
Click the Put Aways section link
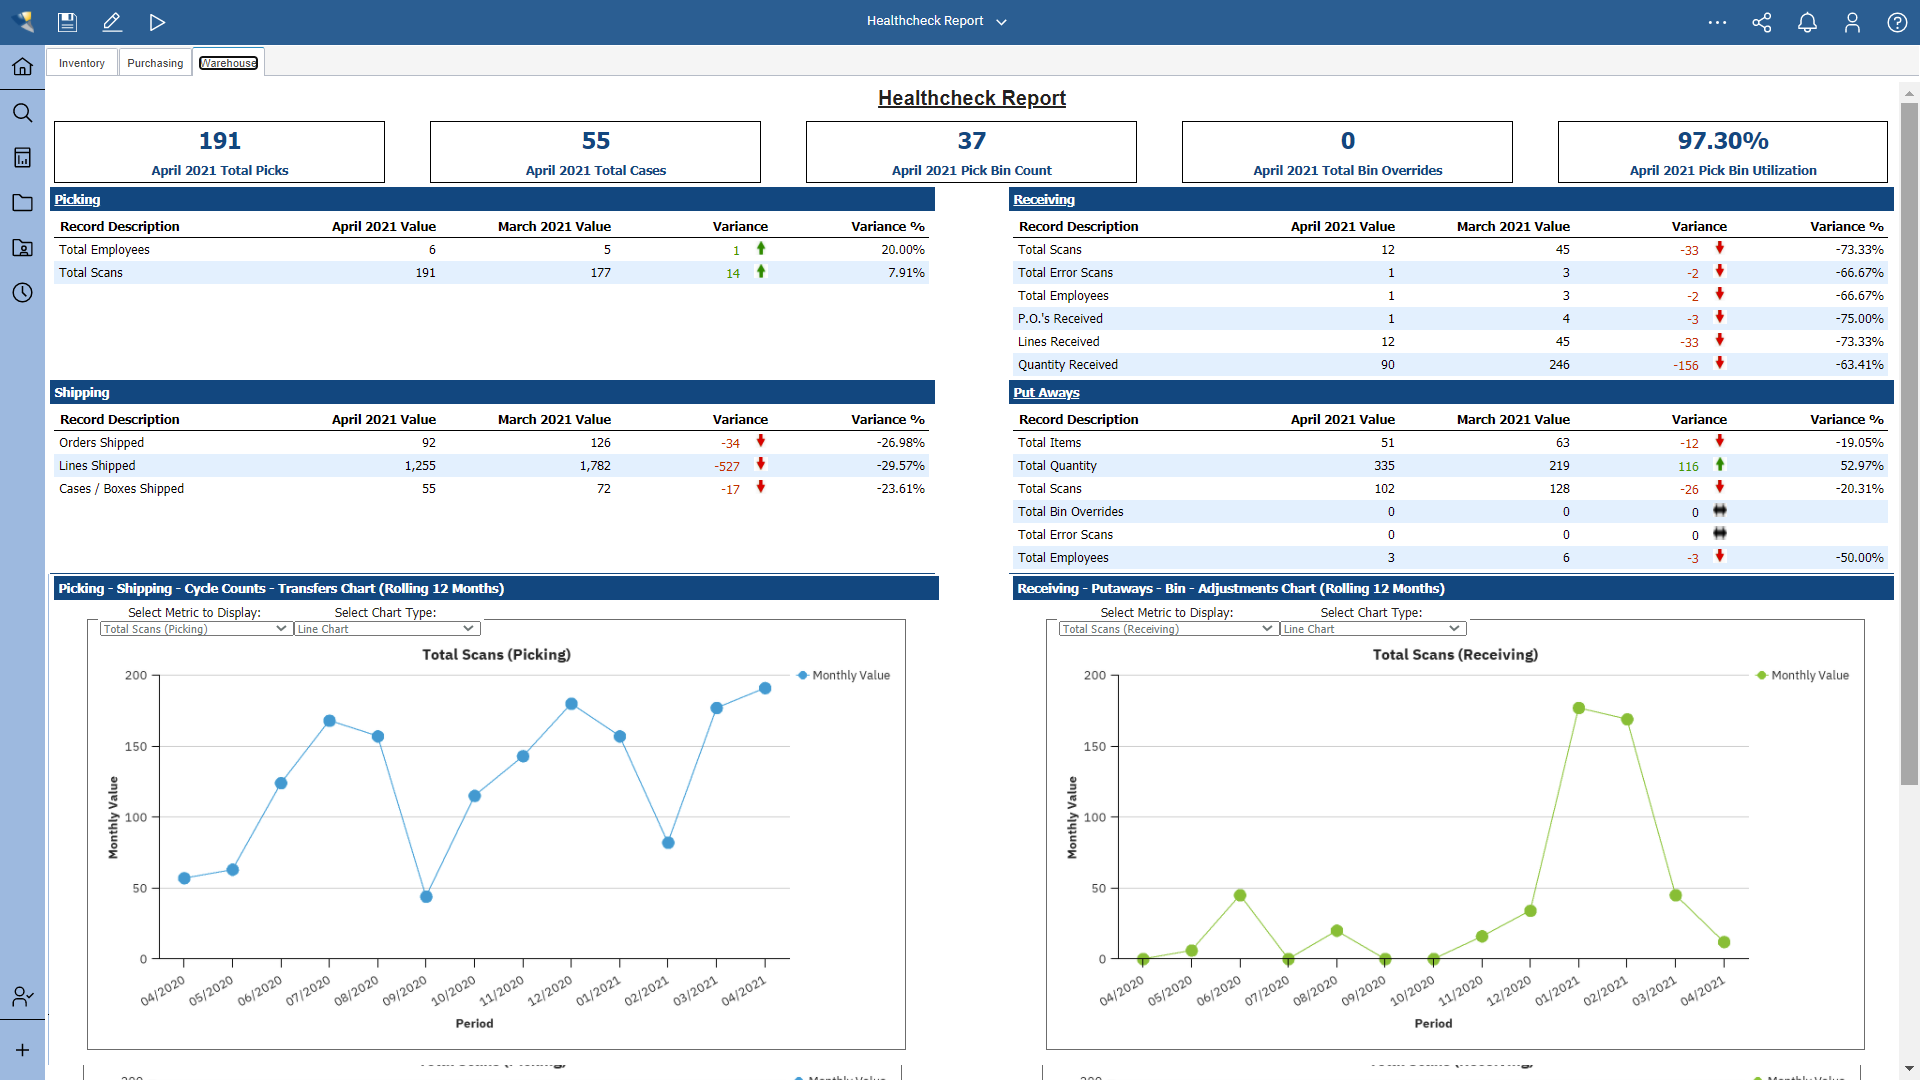tap(1046, 393)
